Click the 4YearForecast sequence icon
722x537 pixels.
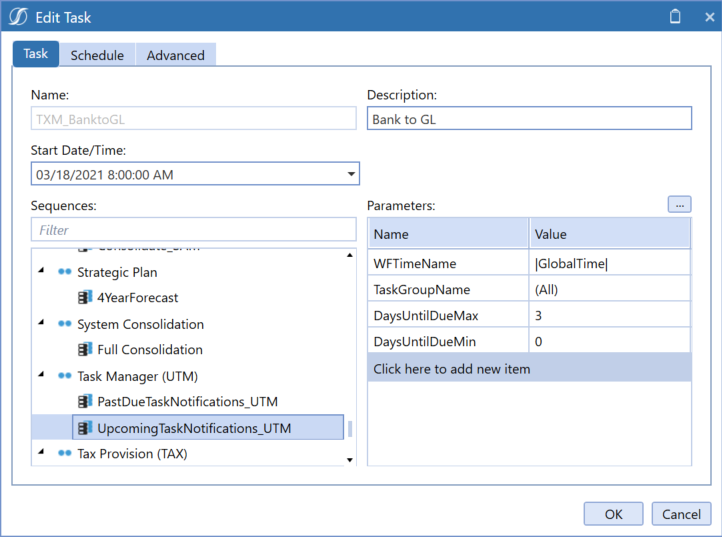(x=85, y=298)
